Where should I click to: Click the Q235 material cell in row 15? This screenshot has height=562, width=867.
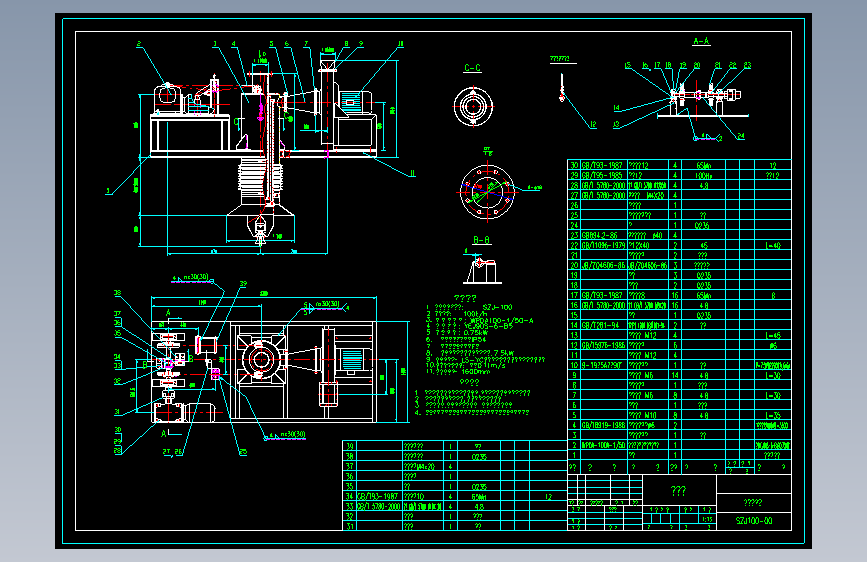[704, 316]
